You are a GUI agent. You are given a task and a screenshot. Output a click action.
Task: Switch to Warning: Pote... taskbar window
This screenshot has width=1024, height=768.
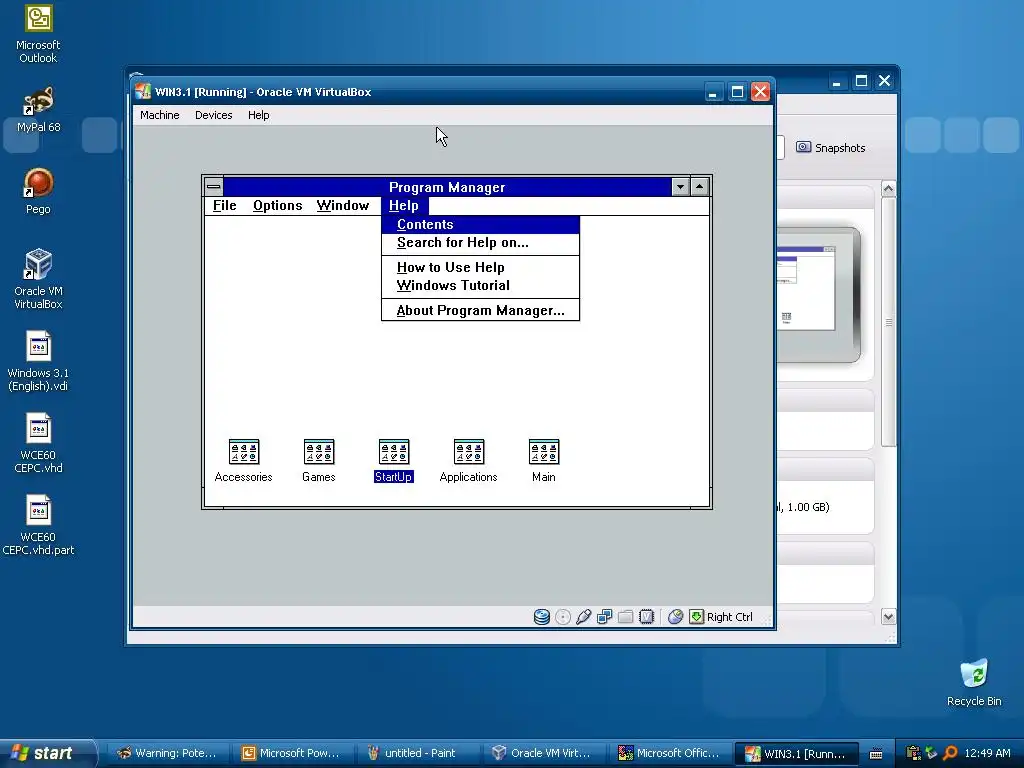(x=167, y=754)
